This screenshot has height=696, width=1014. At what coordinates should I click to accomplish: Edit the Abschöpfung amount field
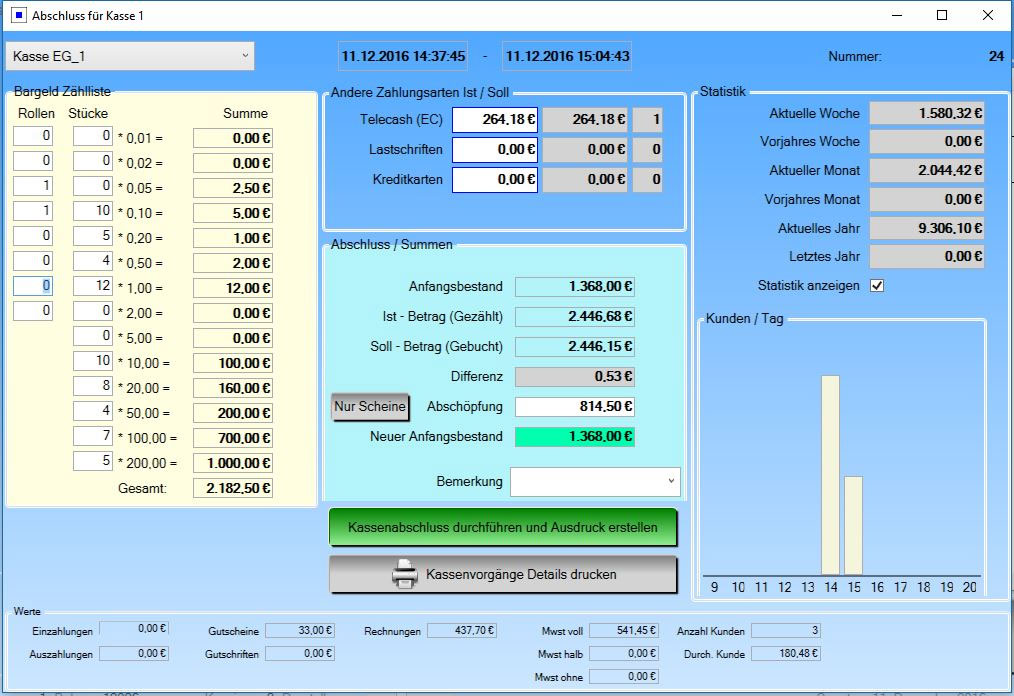click(x=574, y=407)
